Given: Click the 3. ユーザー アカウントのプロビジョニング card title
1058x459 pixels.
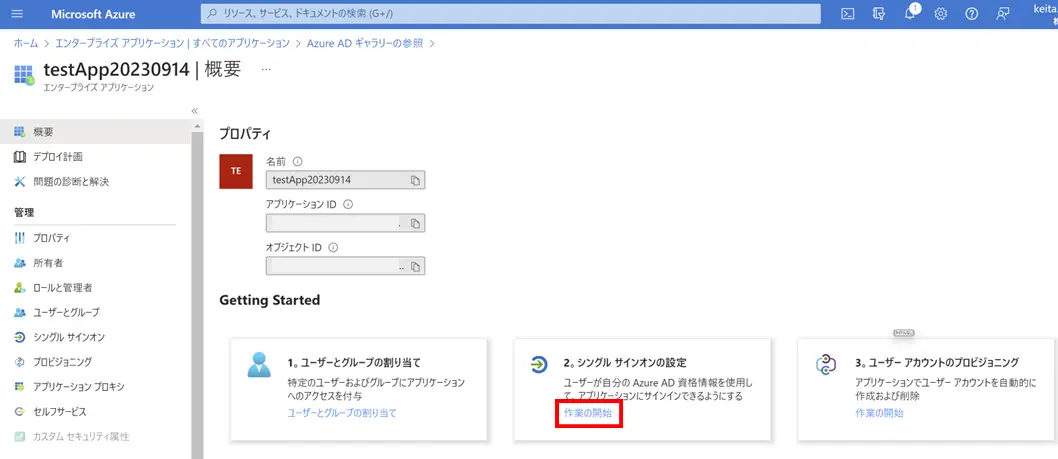Looking at the screenshot, I should (937, 362).
